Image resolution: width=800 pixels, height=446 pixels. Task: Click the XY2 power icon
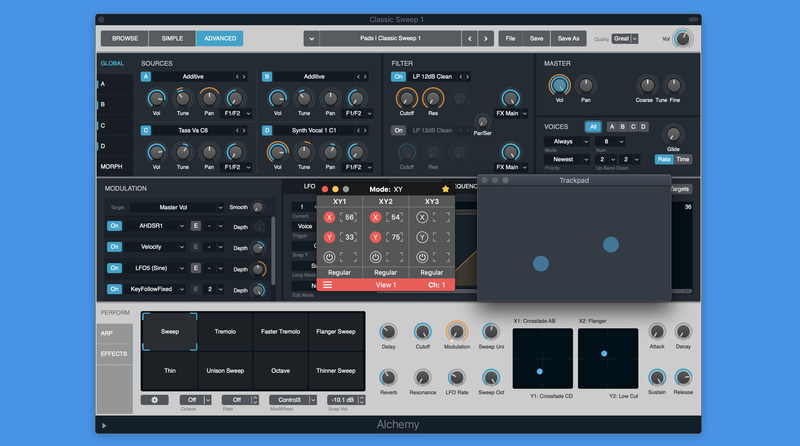376,257
